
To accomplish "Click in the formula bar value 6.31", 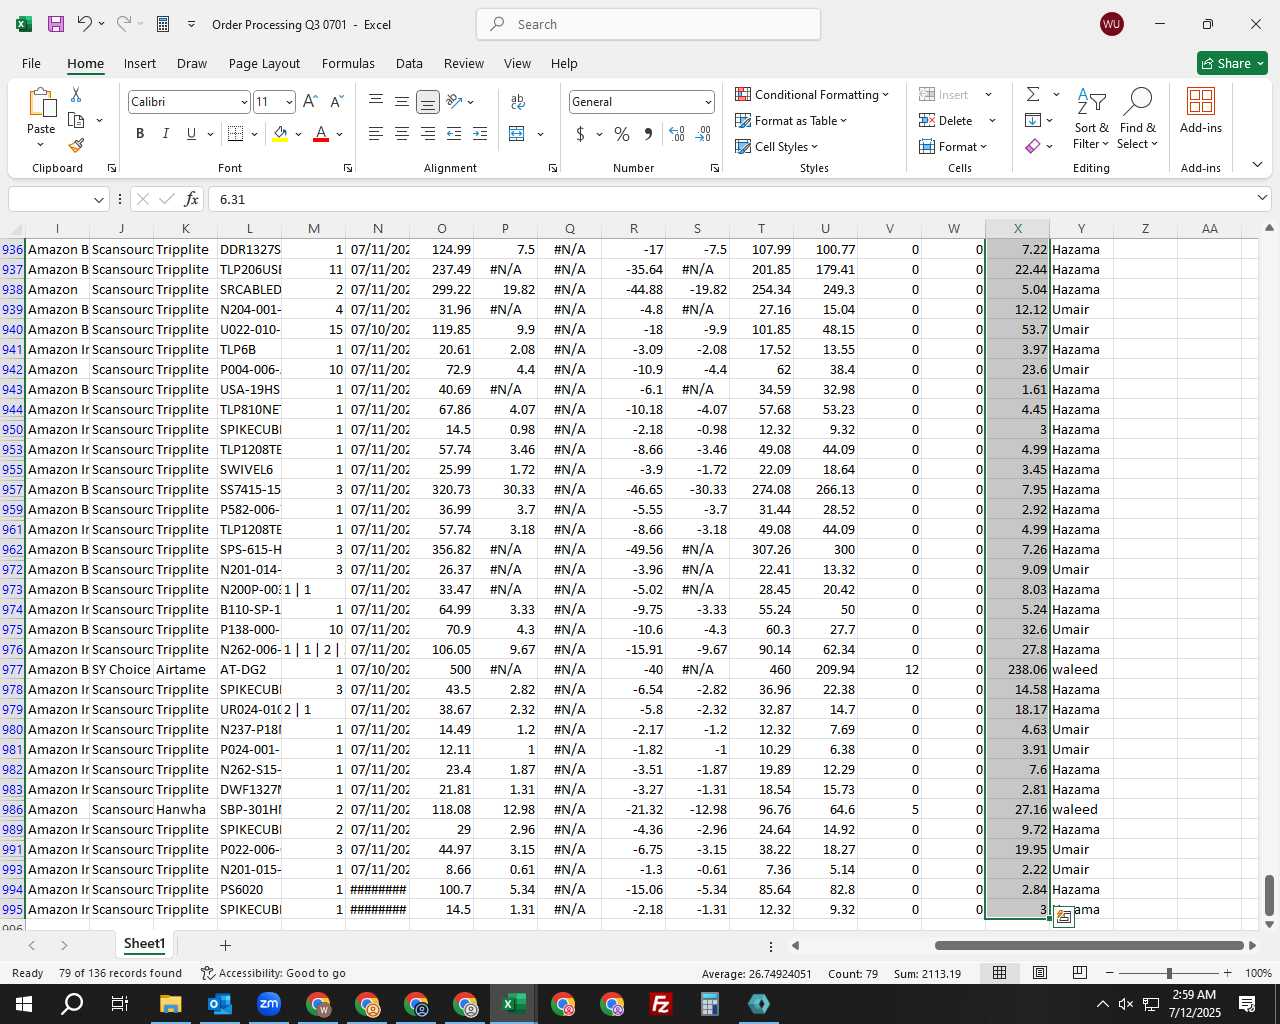I will (x=232, y=199).
